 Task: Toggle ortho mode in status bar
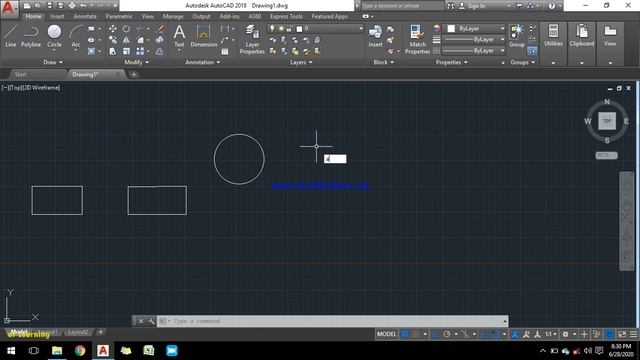(436, 334)
